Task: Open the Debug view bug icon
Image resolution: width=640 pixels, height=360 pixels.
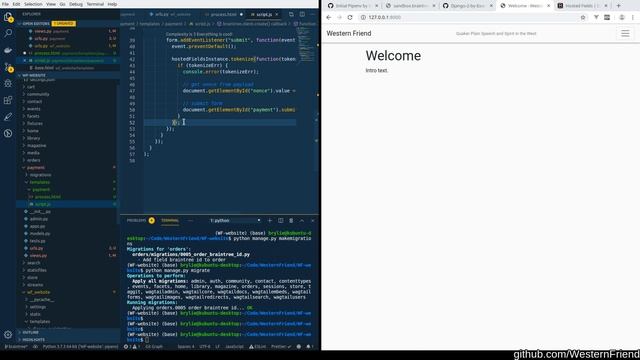Action: coord(8,83)
